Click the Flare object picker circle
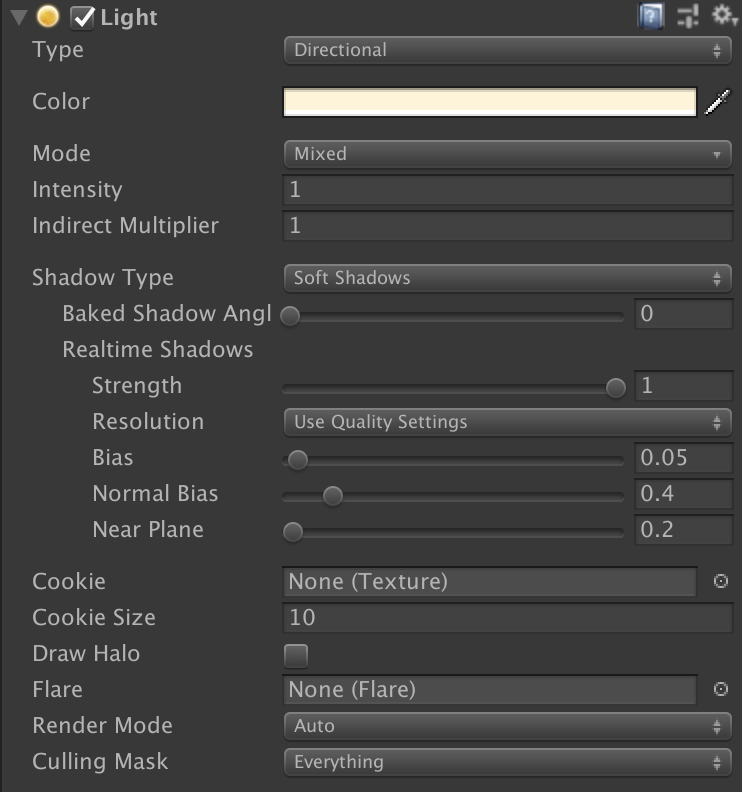This screenshot has height=792, width=742. coord(721,689)
